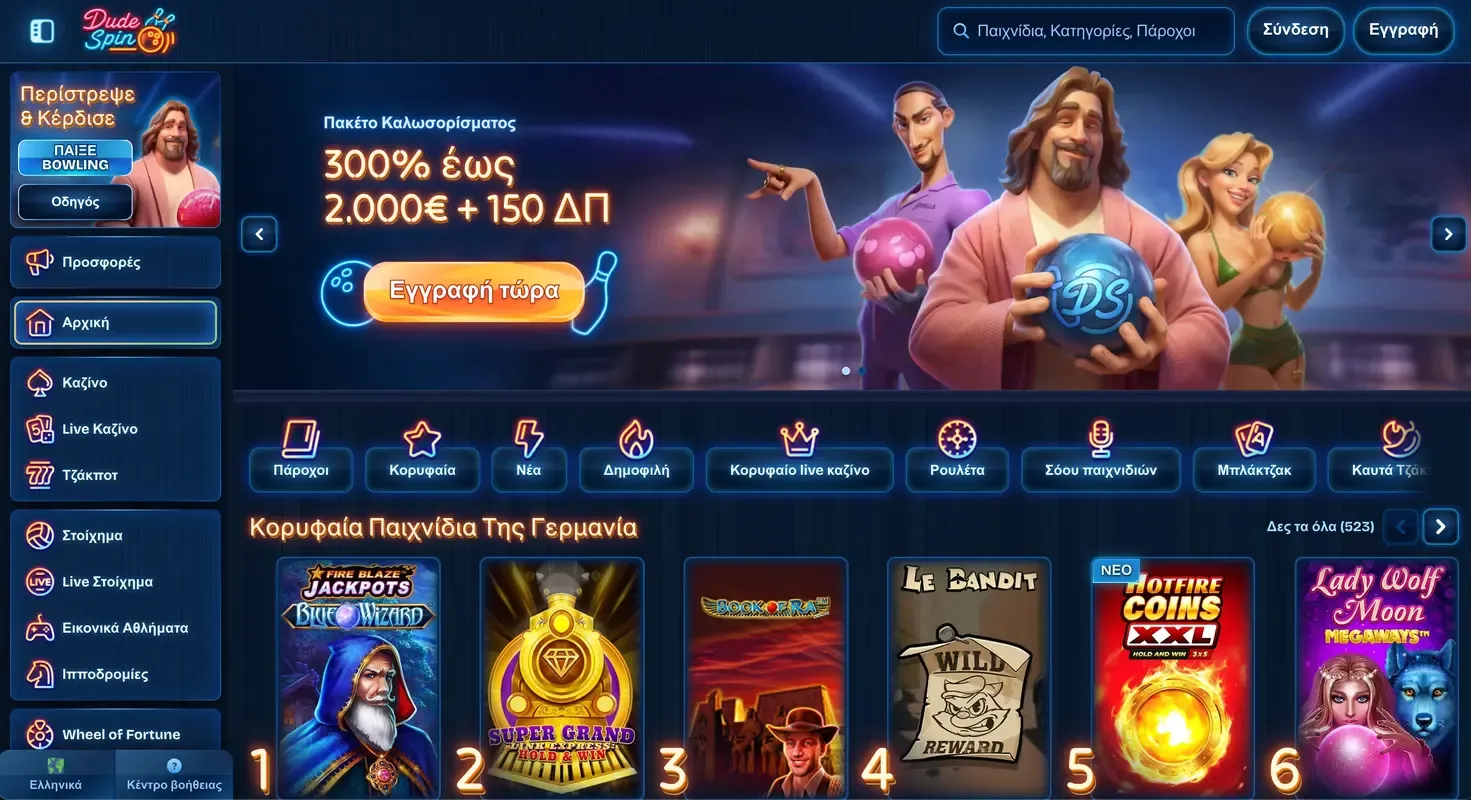Open Εικονικά Αθλήματα gamepad item
The width and height of the screenshot is (1471, 800).
pos(115,628)
